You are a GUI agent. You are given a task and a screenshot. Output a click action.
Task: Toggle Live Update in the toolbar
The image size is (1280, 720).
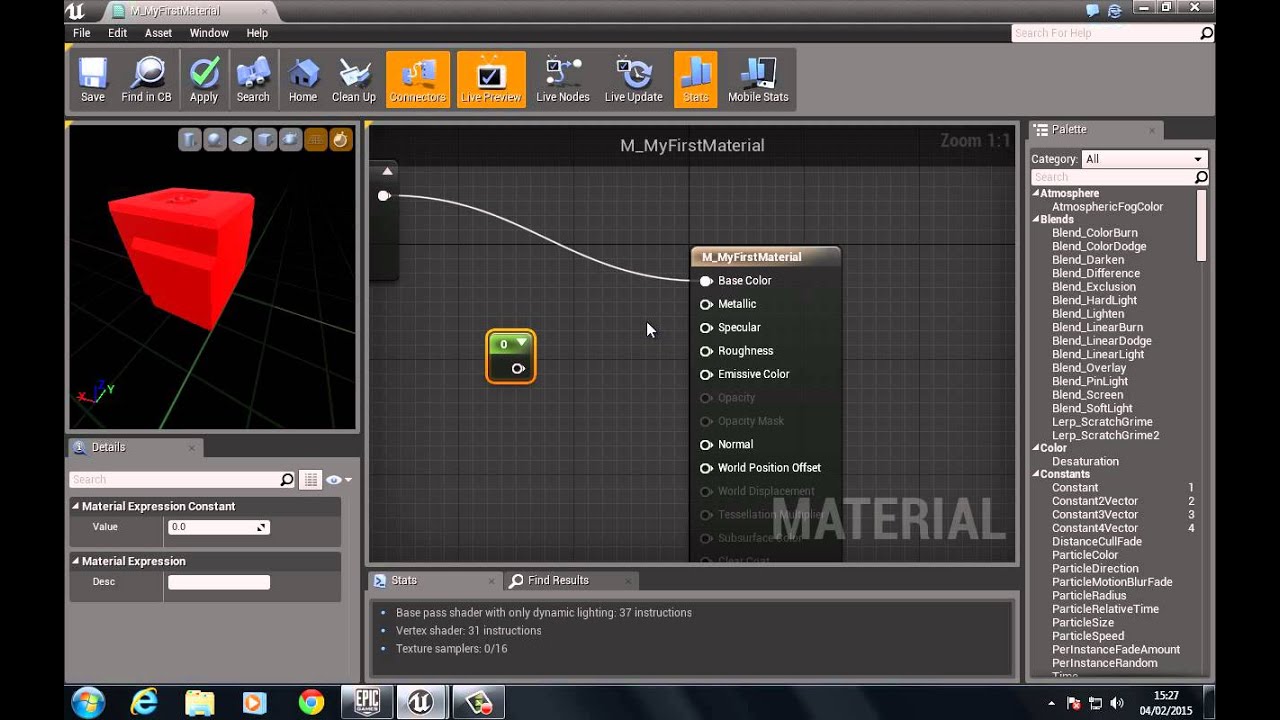pos(634,80)
